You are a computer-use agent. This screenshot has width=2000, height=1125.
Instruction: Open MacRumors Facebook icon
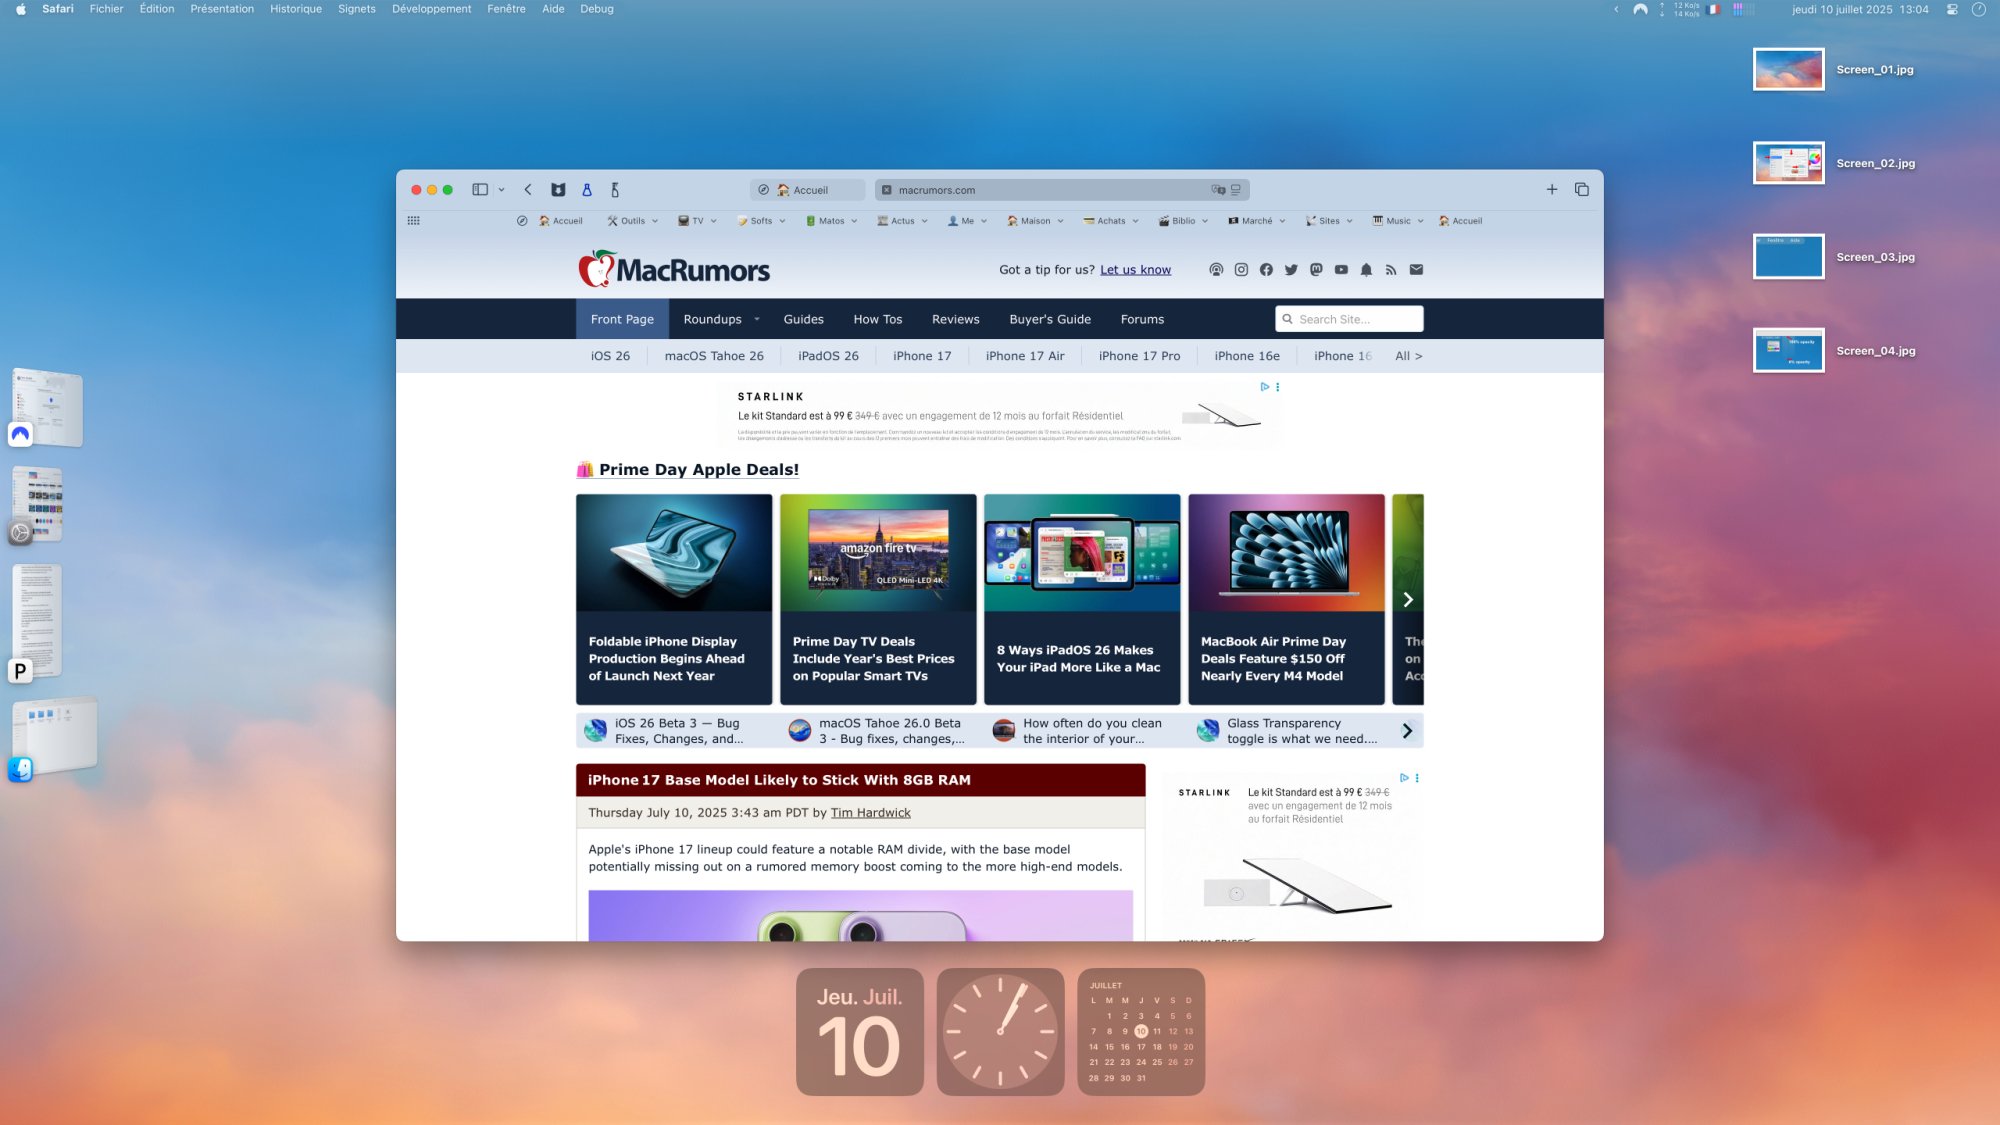point(1266,270)
